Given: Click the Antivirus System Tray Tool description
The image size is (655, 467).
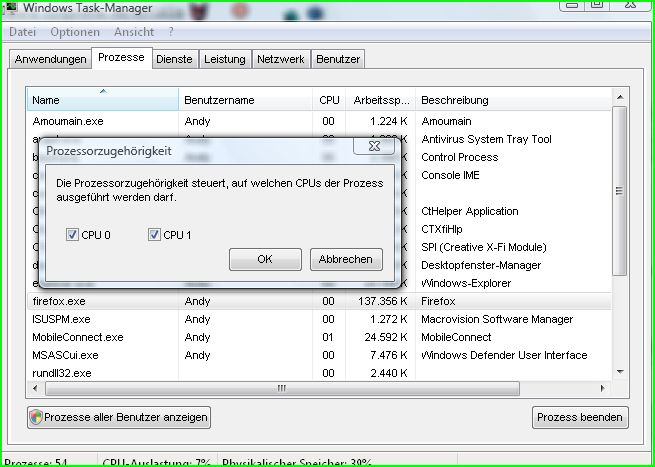Looking at the screenshot, I should [x=487, y=139].
